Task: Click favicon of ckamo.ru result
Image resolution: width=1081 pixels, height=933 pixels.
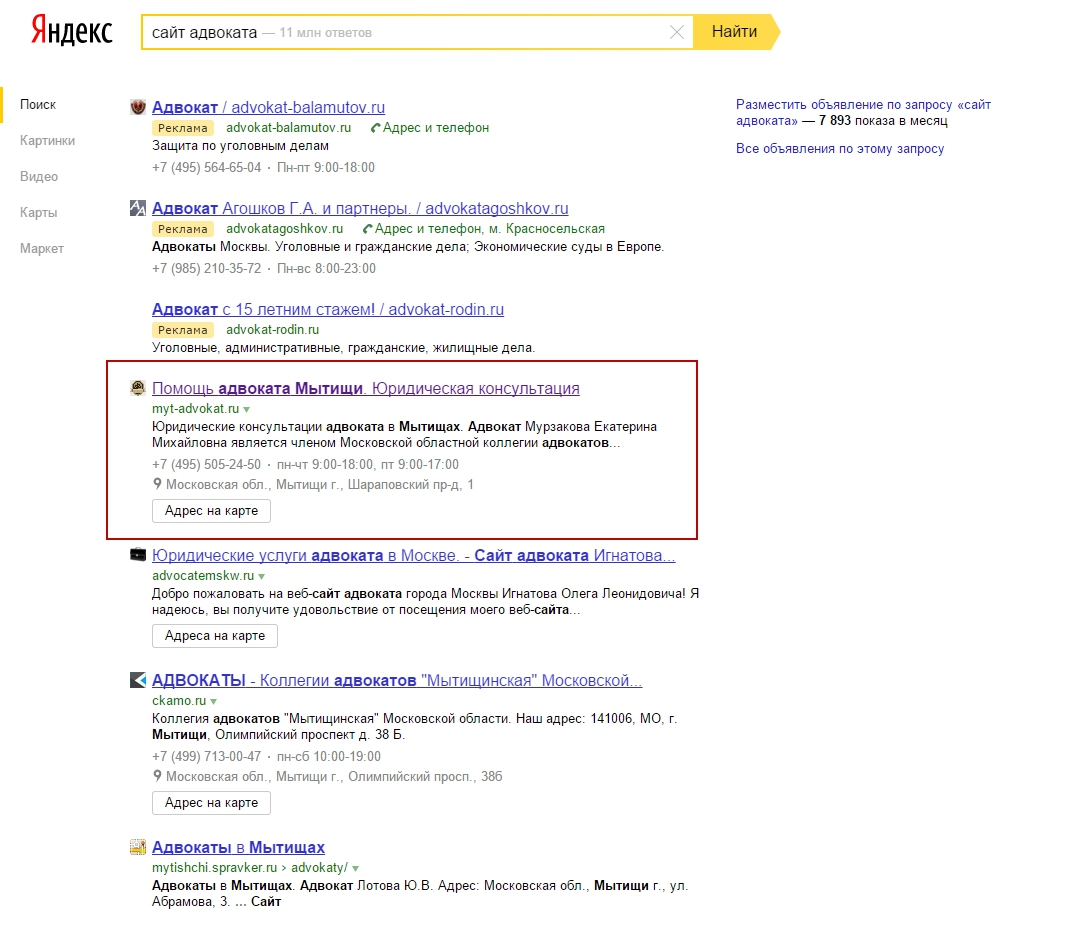Action: [x=138, y=680]
